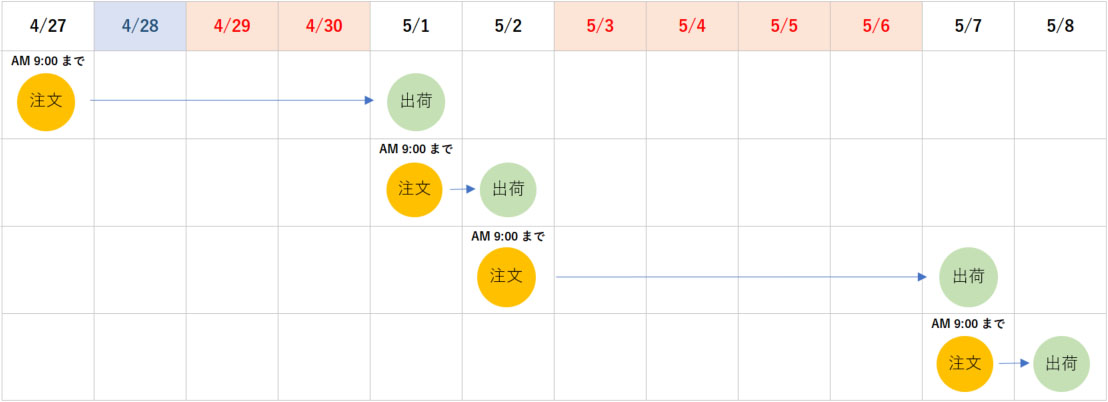Viewport: 1108px width, 402px height.
Task: Click the 4/27 date header
Action: click(46, 26)
